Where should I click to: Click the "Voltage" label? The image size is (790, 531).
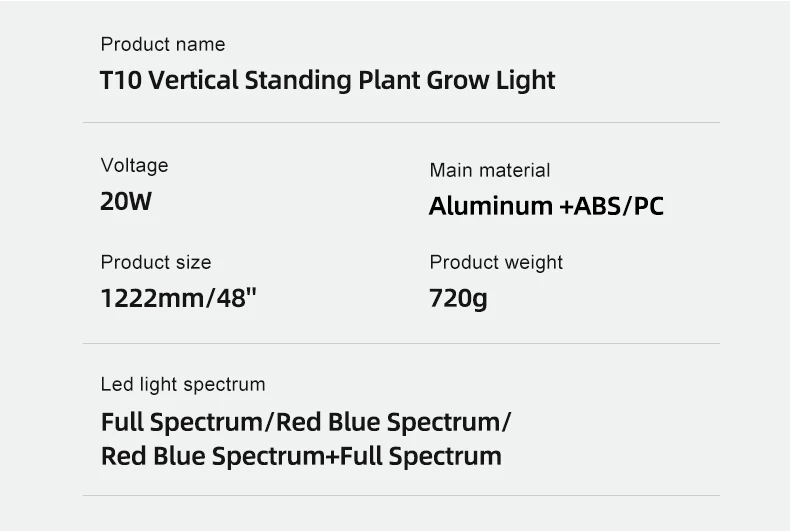[134, 166]
